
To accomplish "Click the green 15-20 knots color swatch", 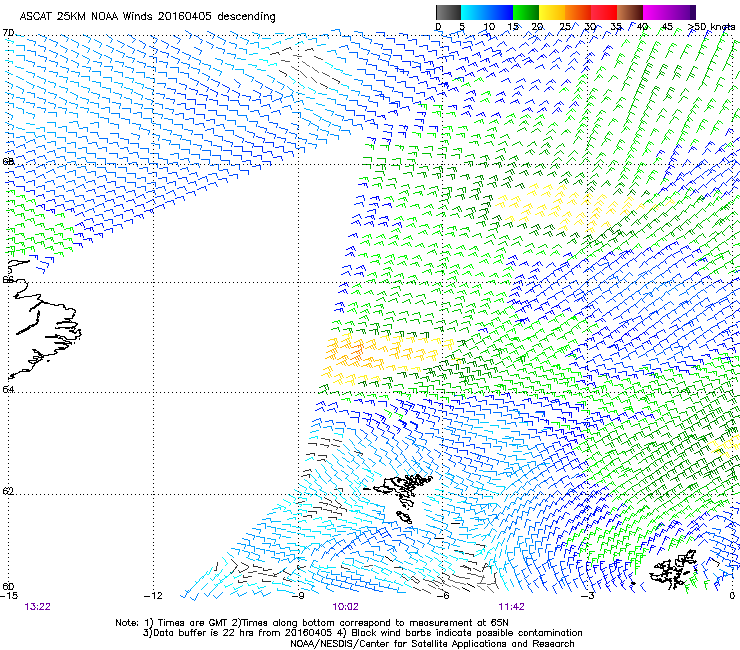I will coord(526,12).
